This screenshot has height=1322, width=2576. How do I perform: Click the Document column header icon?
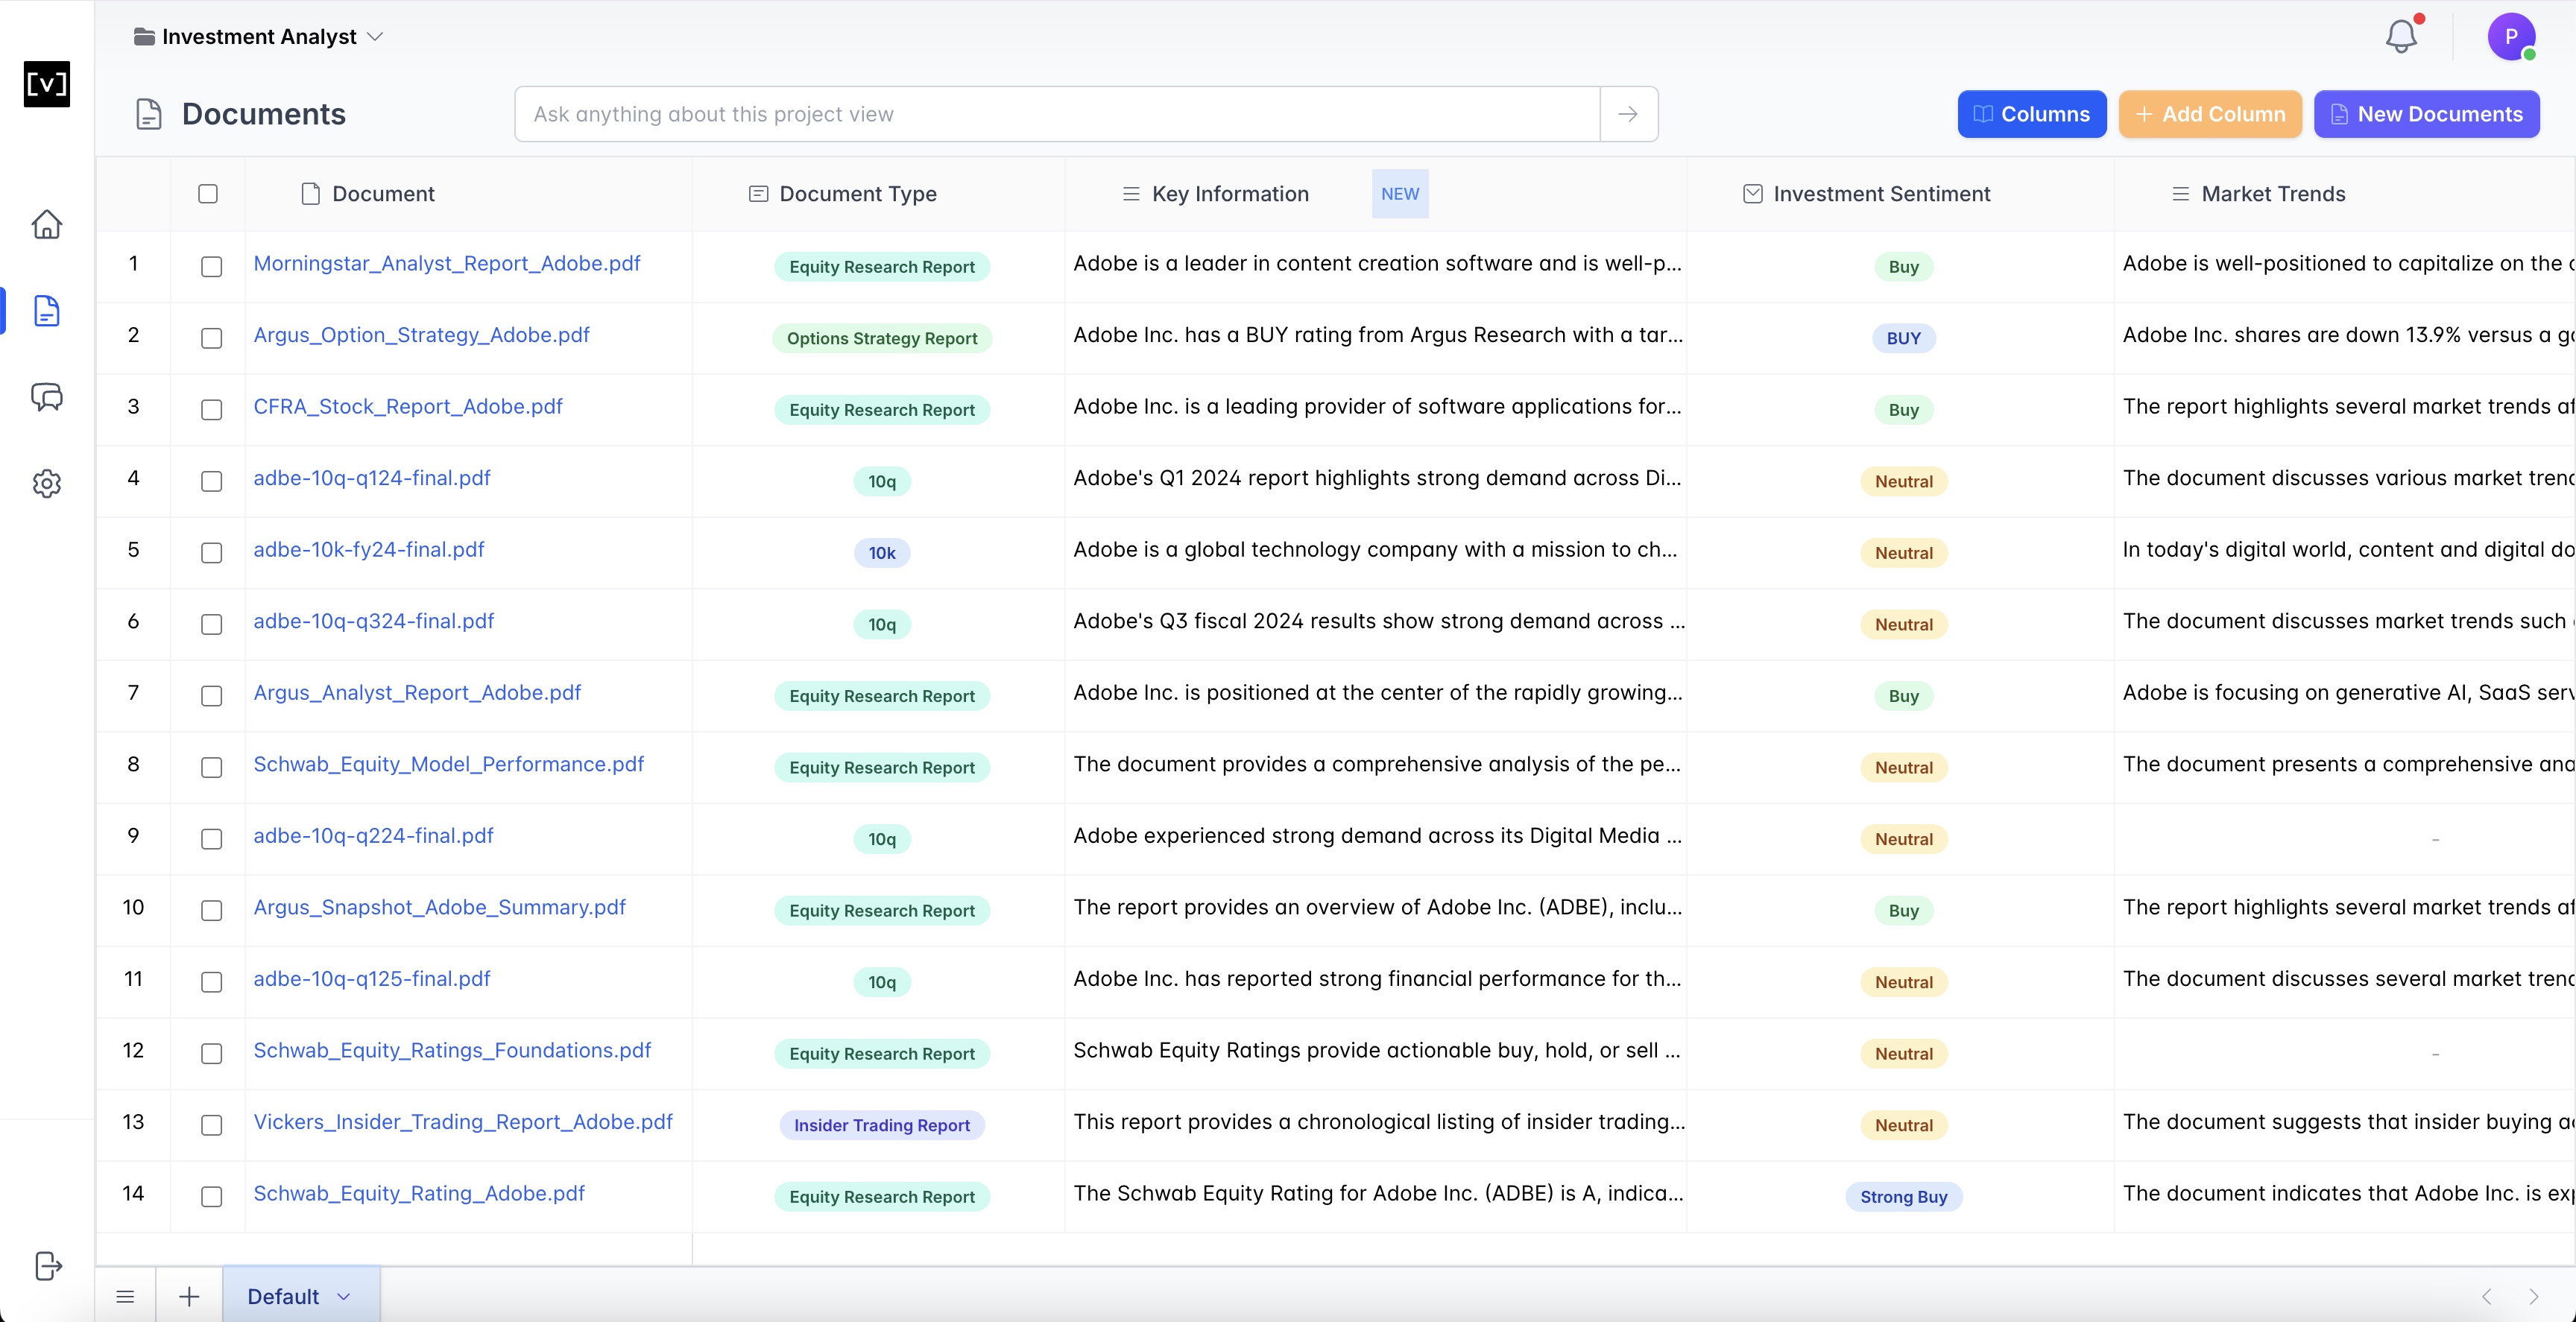[310, 194]
